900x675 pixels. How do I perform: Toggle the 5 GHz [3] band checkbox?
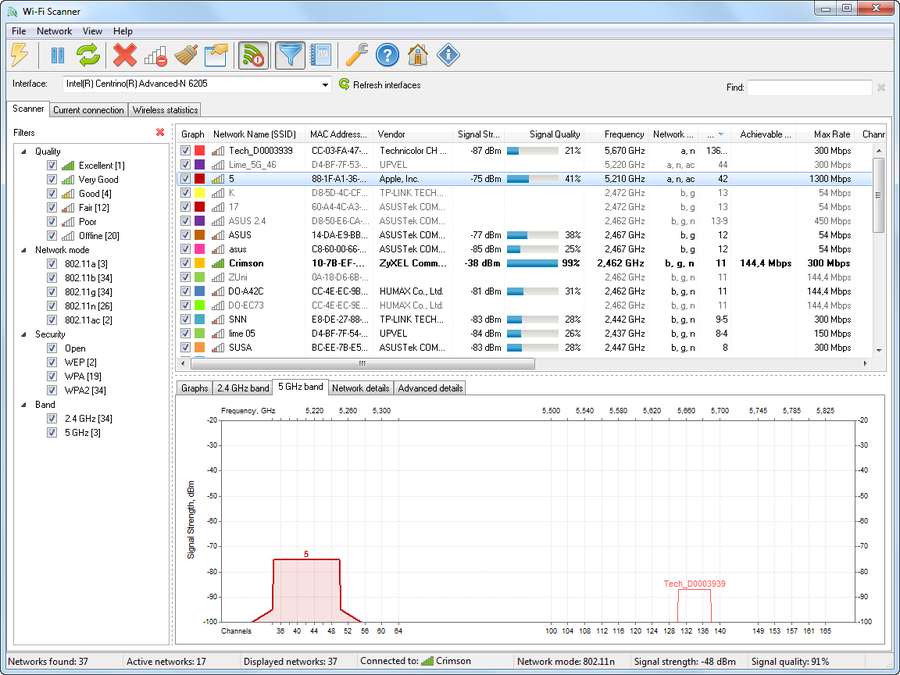tap(52, 433)
